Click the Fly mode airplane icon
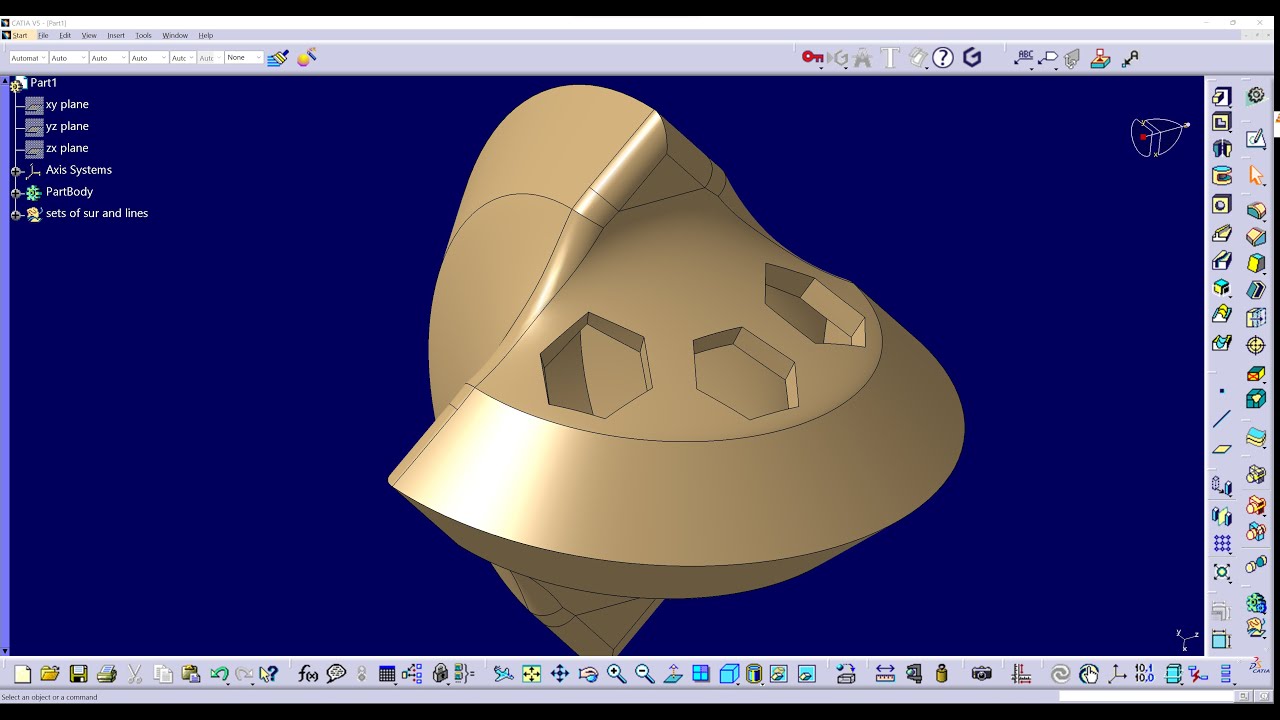Image resolution: width=1280 pixels, height=720 pixels. coord(503,674)
